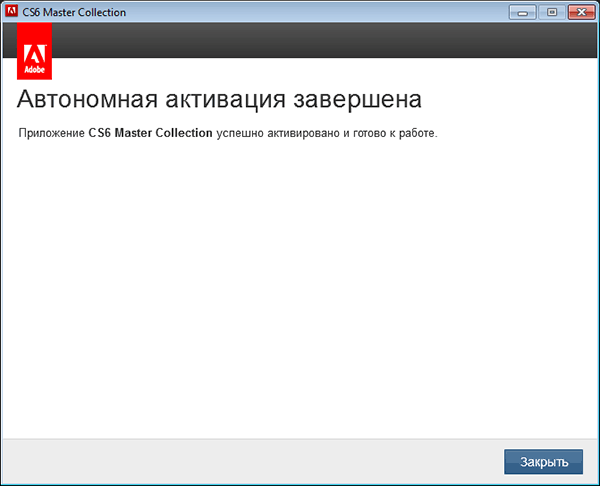
Task: Click the Adobe icon in title bar
Action: (x=11, y=11)
